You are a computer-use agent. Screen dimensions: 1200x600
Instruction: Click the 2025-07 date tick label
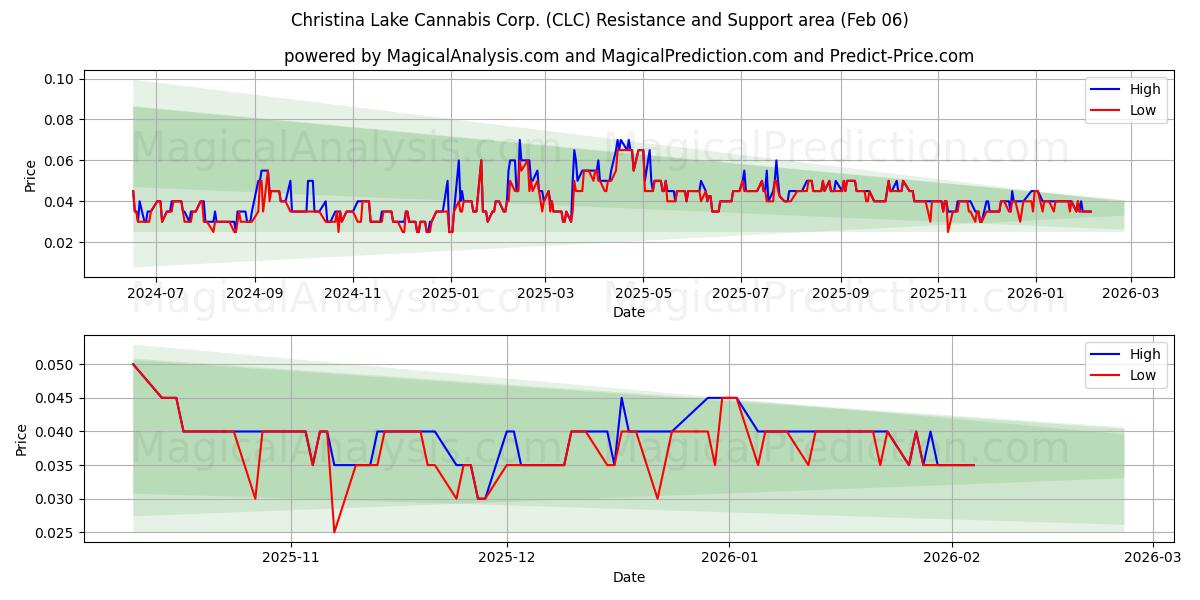[741, 293]
